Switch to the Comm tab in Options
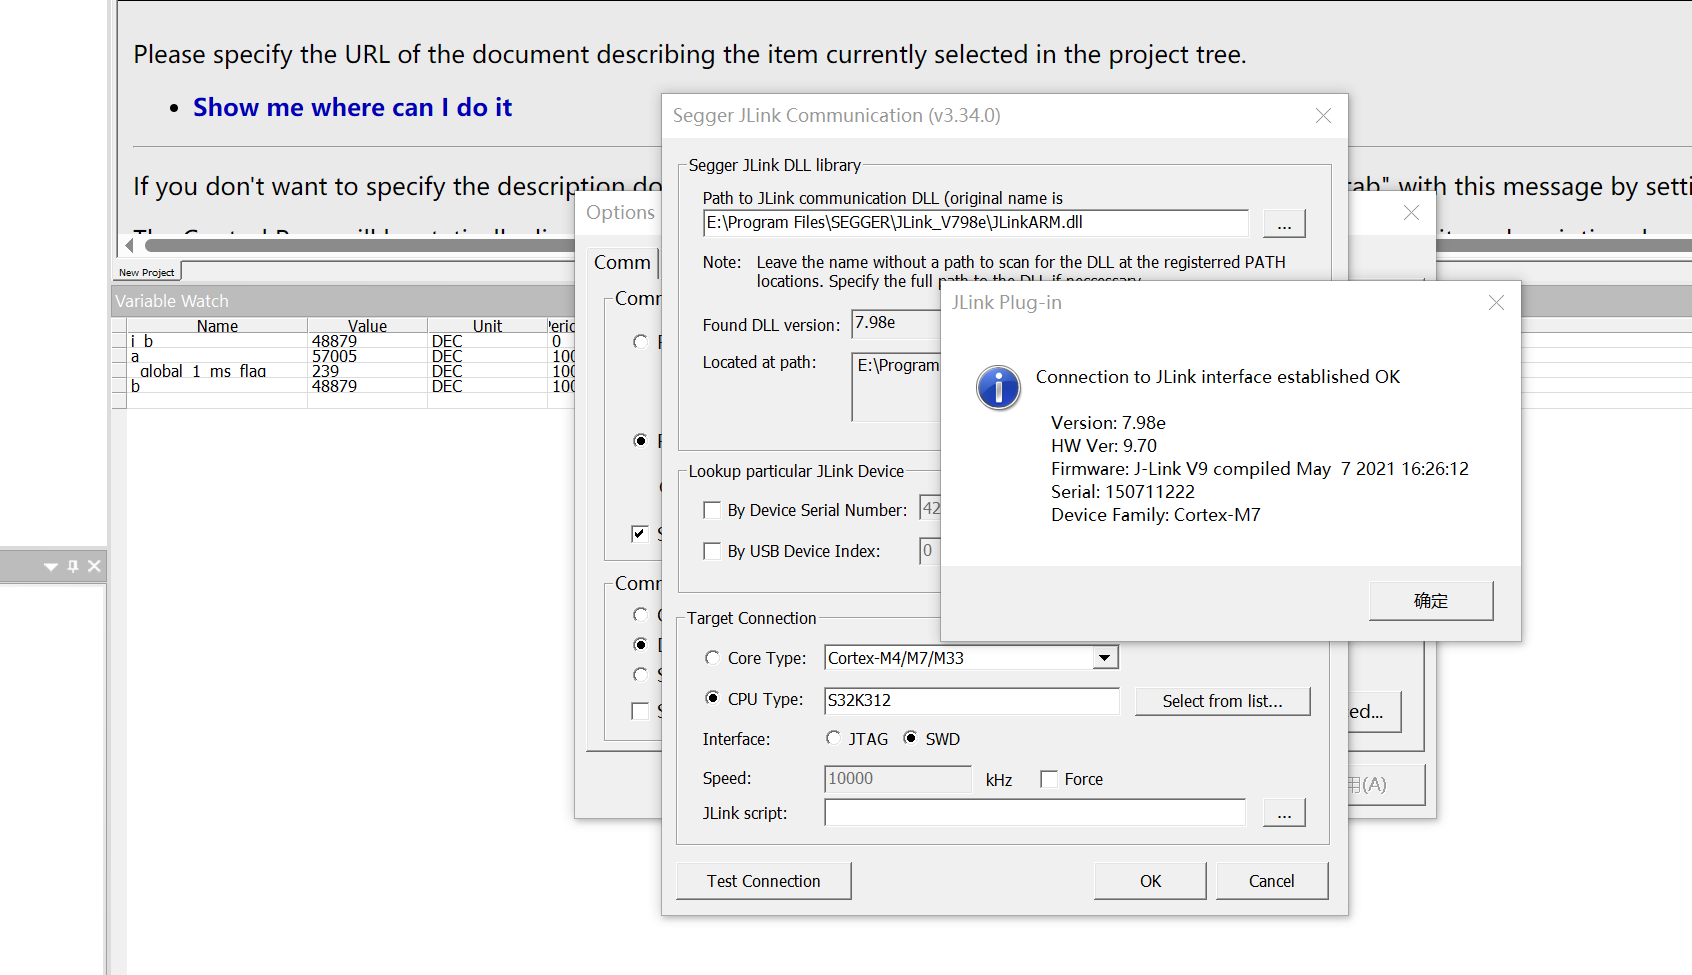 [621, 262]
